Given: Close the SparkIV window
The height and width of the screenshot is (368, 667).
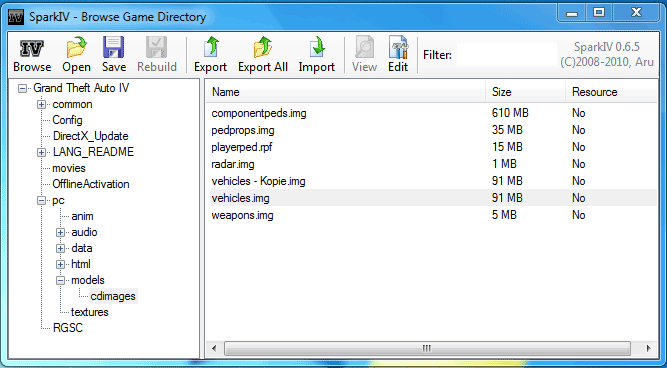Looking at the screenshot, I should click(636, 14).
